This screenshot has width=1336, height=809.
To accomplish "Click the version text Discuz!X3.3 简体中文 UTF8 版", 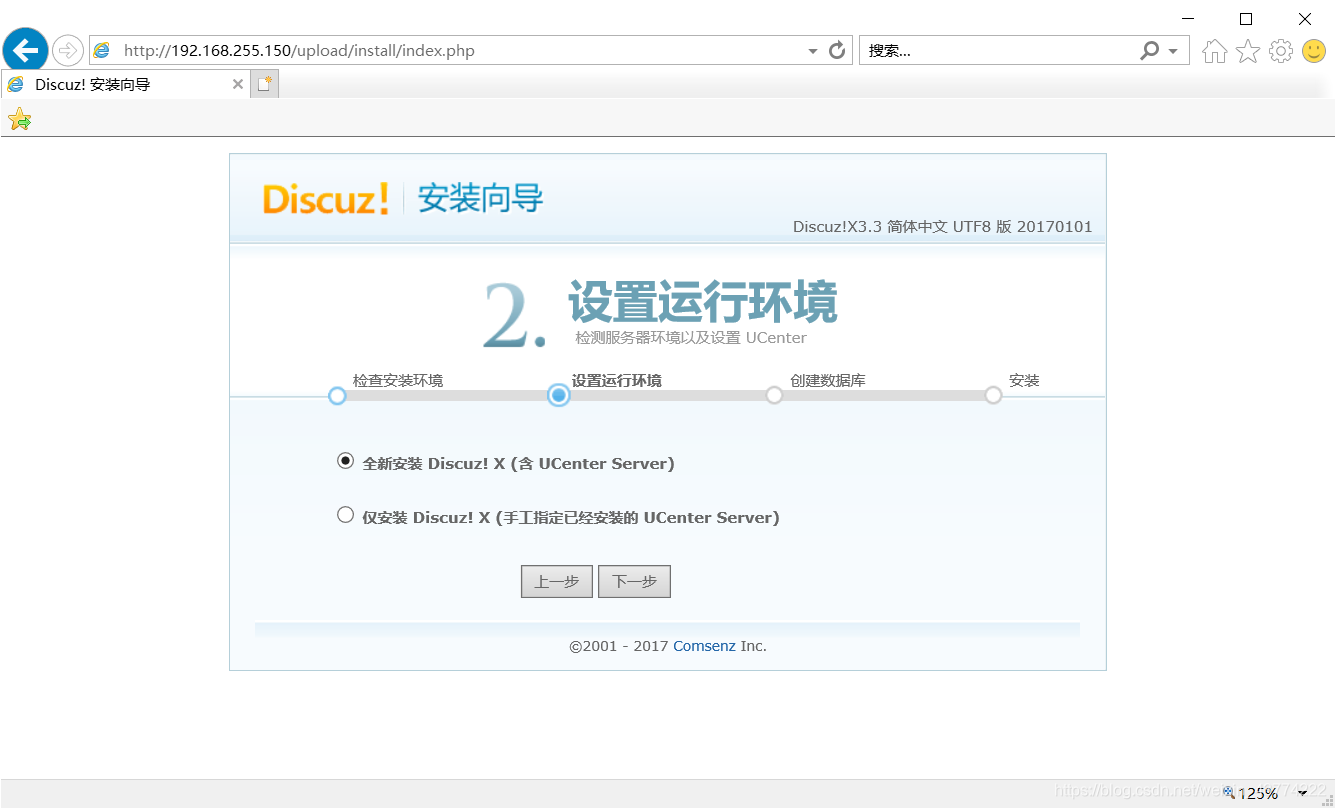I will (x=943, y=227).
